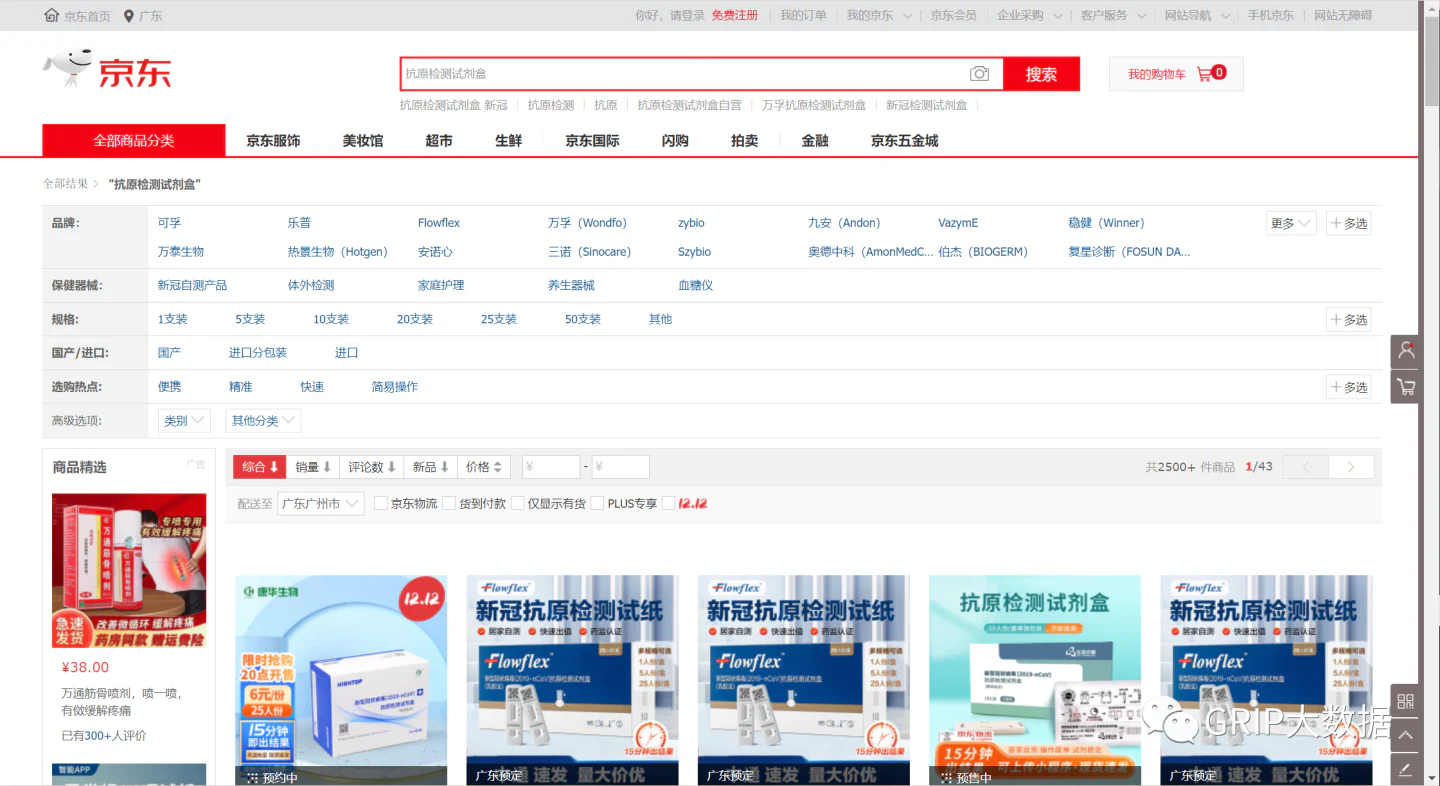Viewport: 1440px width, 786px height.
Task: Go to 京东国际 navigation tab
Action: (x=592, y=141)
